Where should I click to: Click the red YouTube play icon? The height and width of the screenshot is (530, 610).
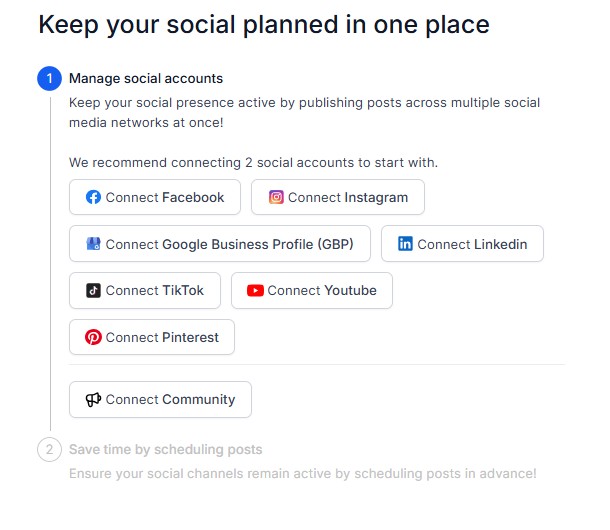click(255, 290)
